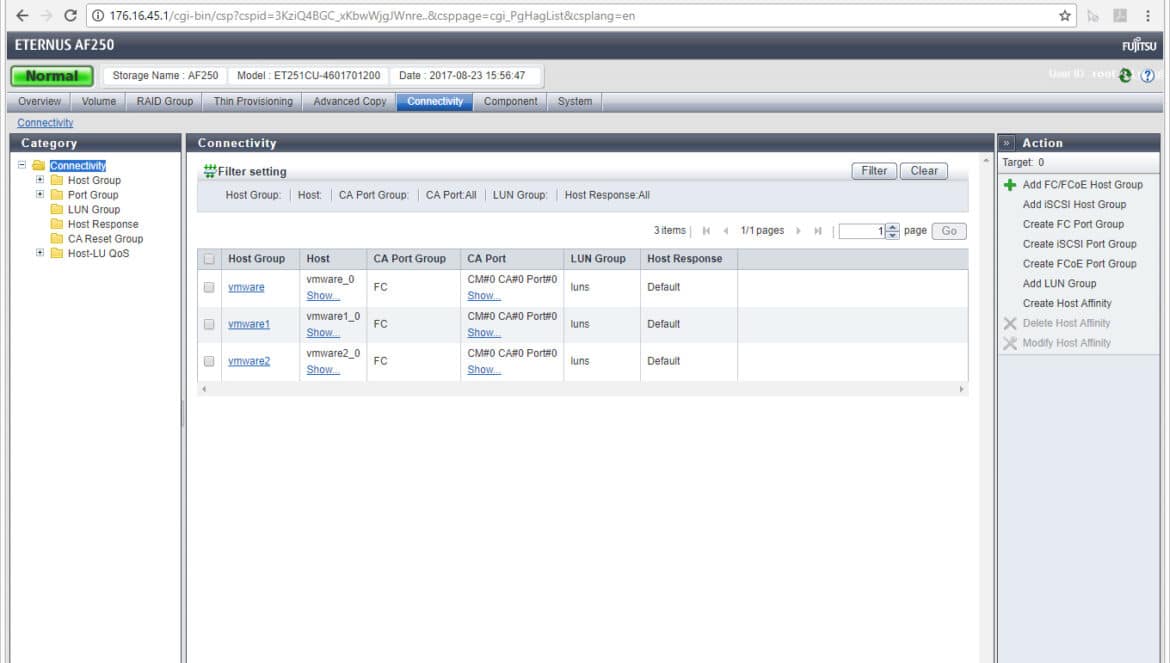Bookmark this page with the star icon
This screenshot has height=663, width=1170.
click(x=1065, y=16)
